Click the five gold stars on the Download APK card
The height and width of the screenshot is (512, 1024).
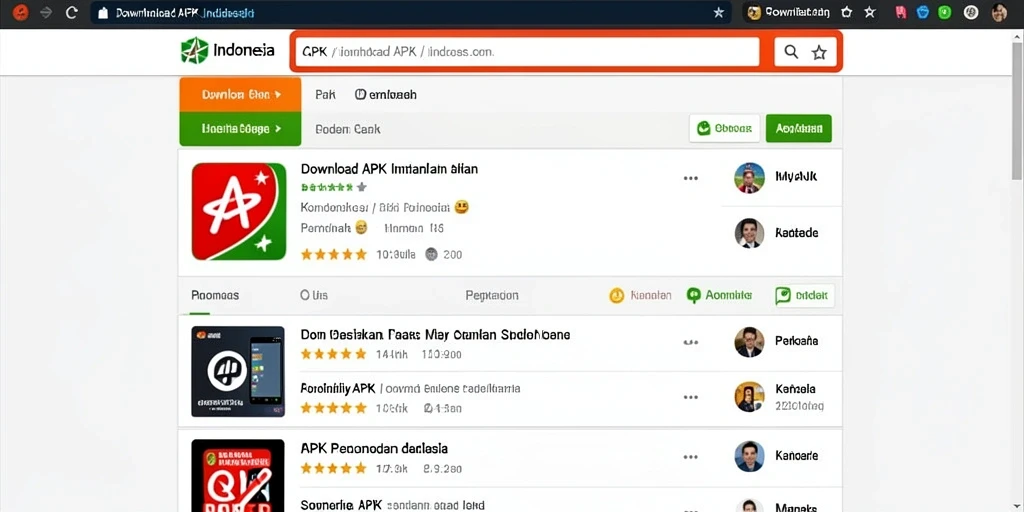pyautogui.click(x=334, y=255)
